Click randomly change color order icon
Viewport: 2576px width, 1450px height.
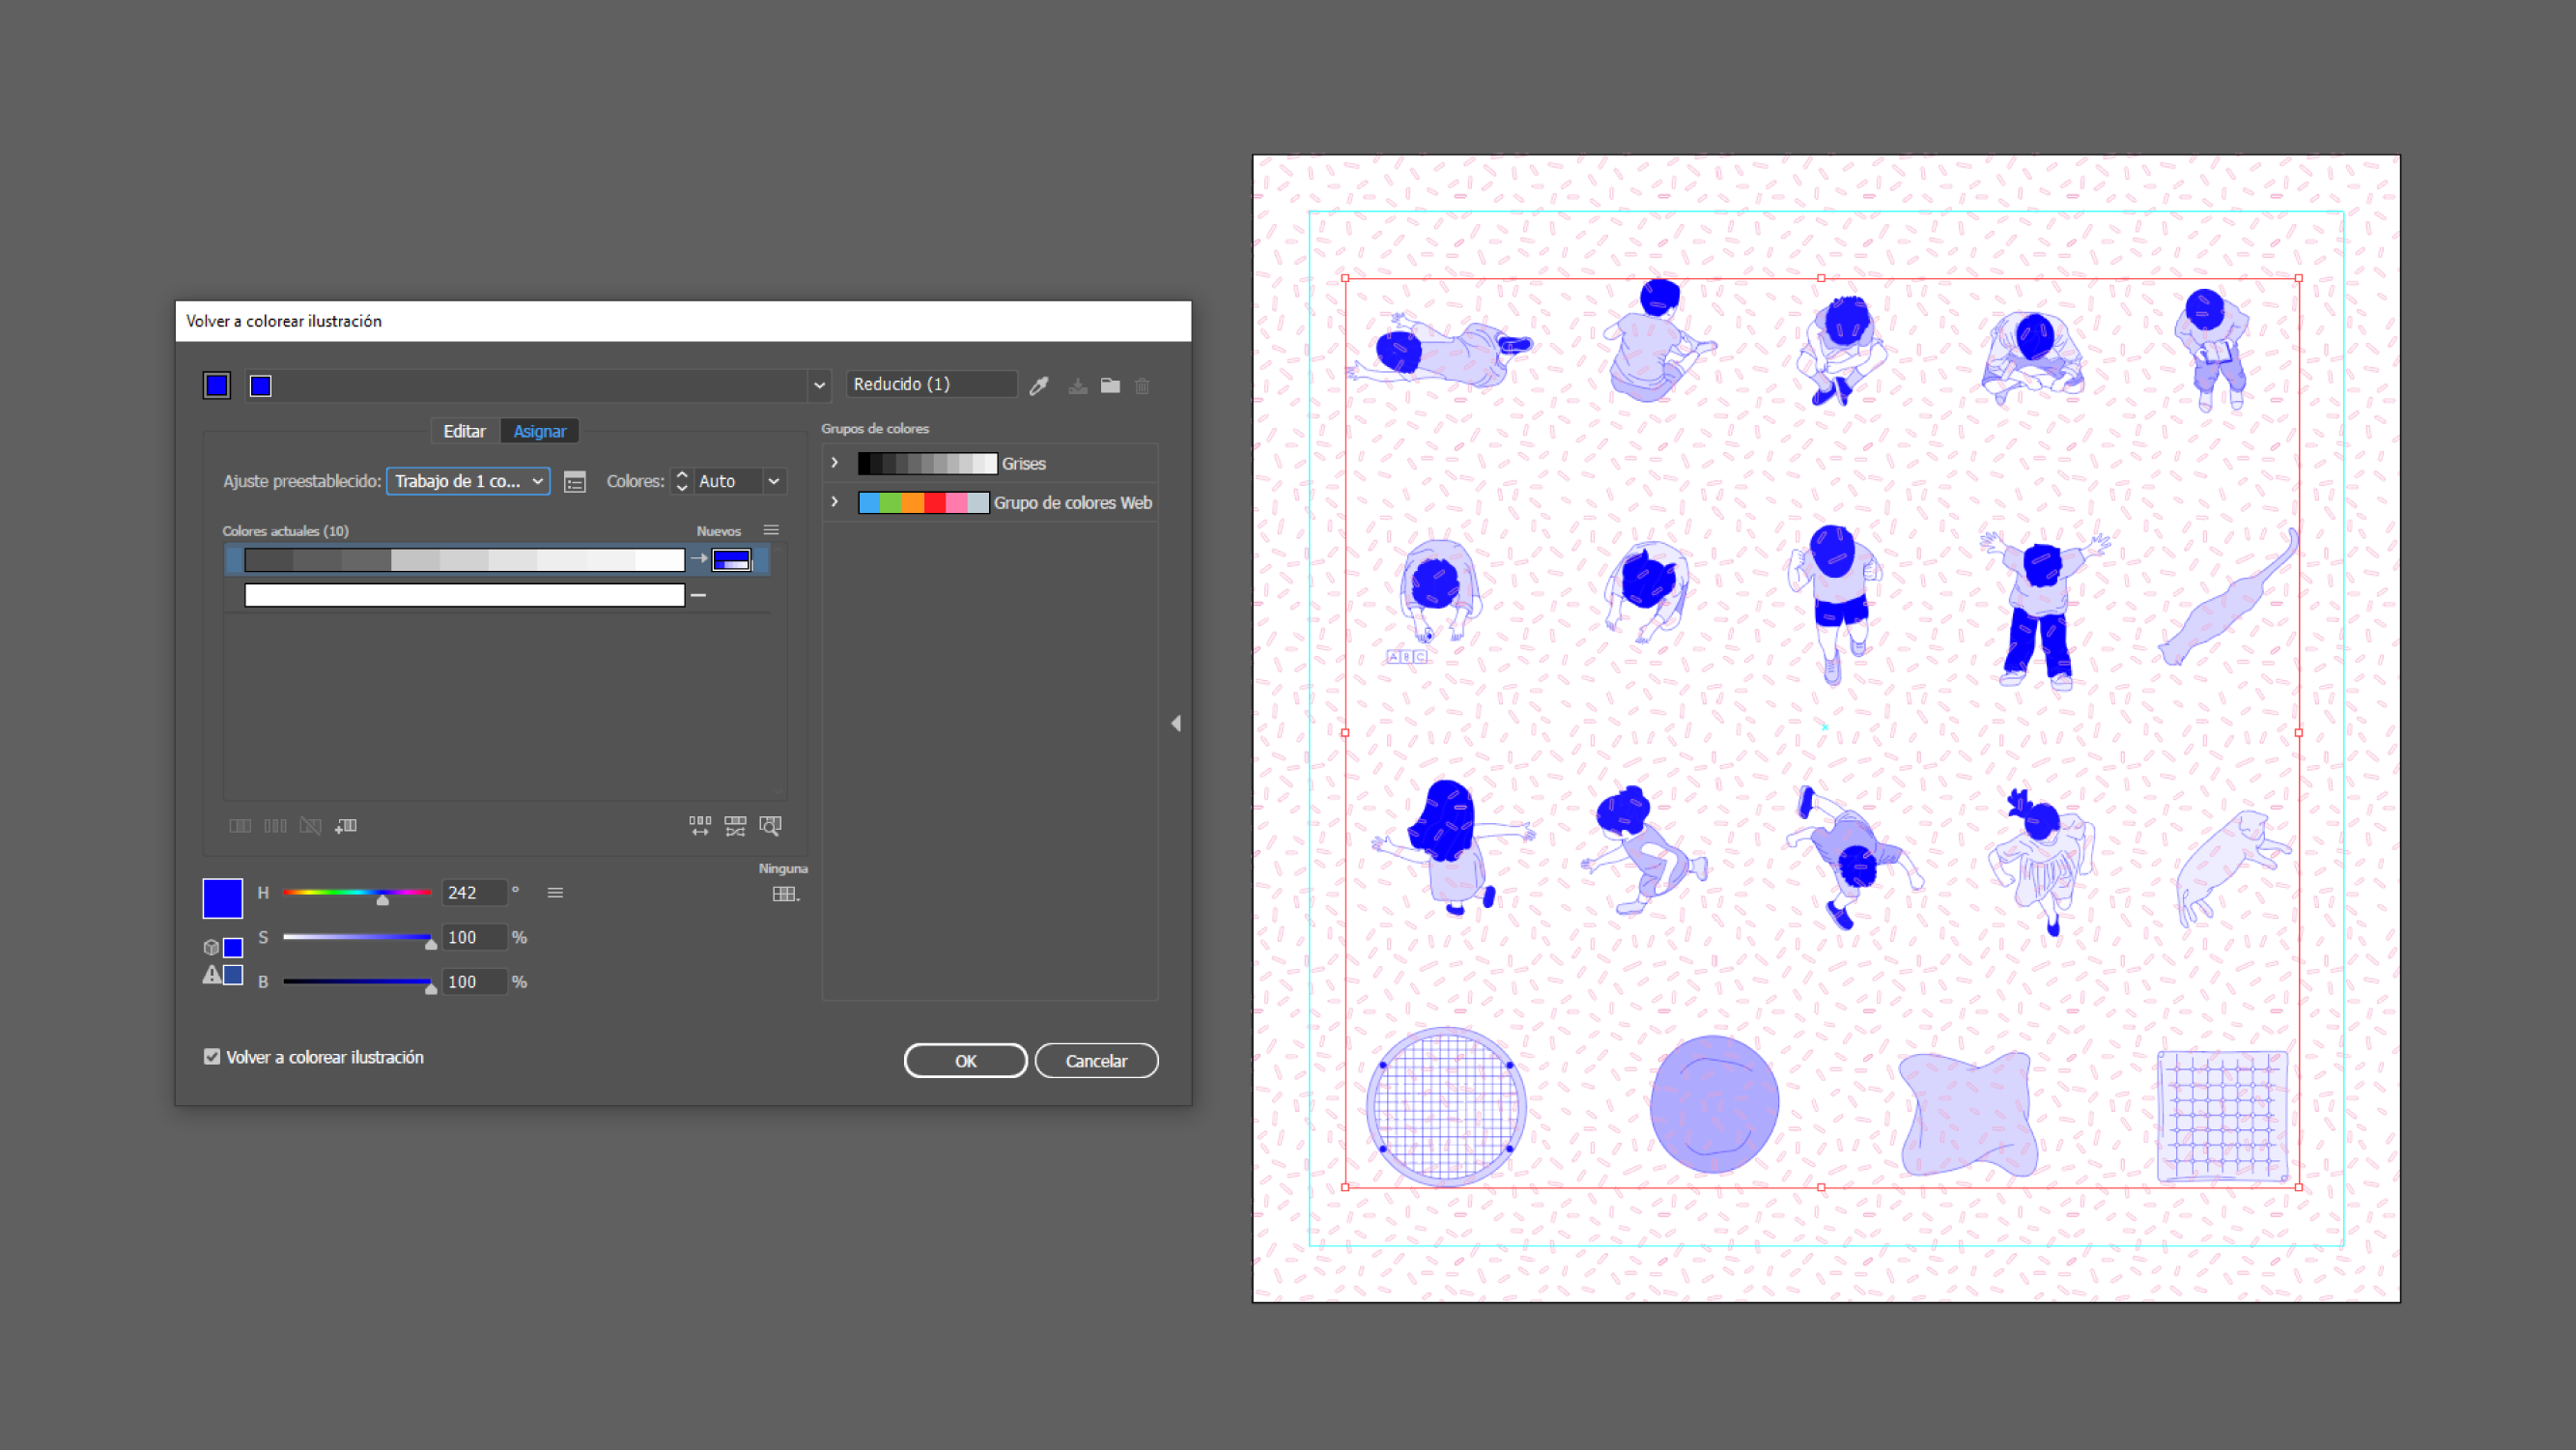pos(699,825)
